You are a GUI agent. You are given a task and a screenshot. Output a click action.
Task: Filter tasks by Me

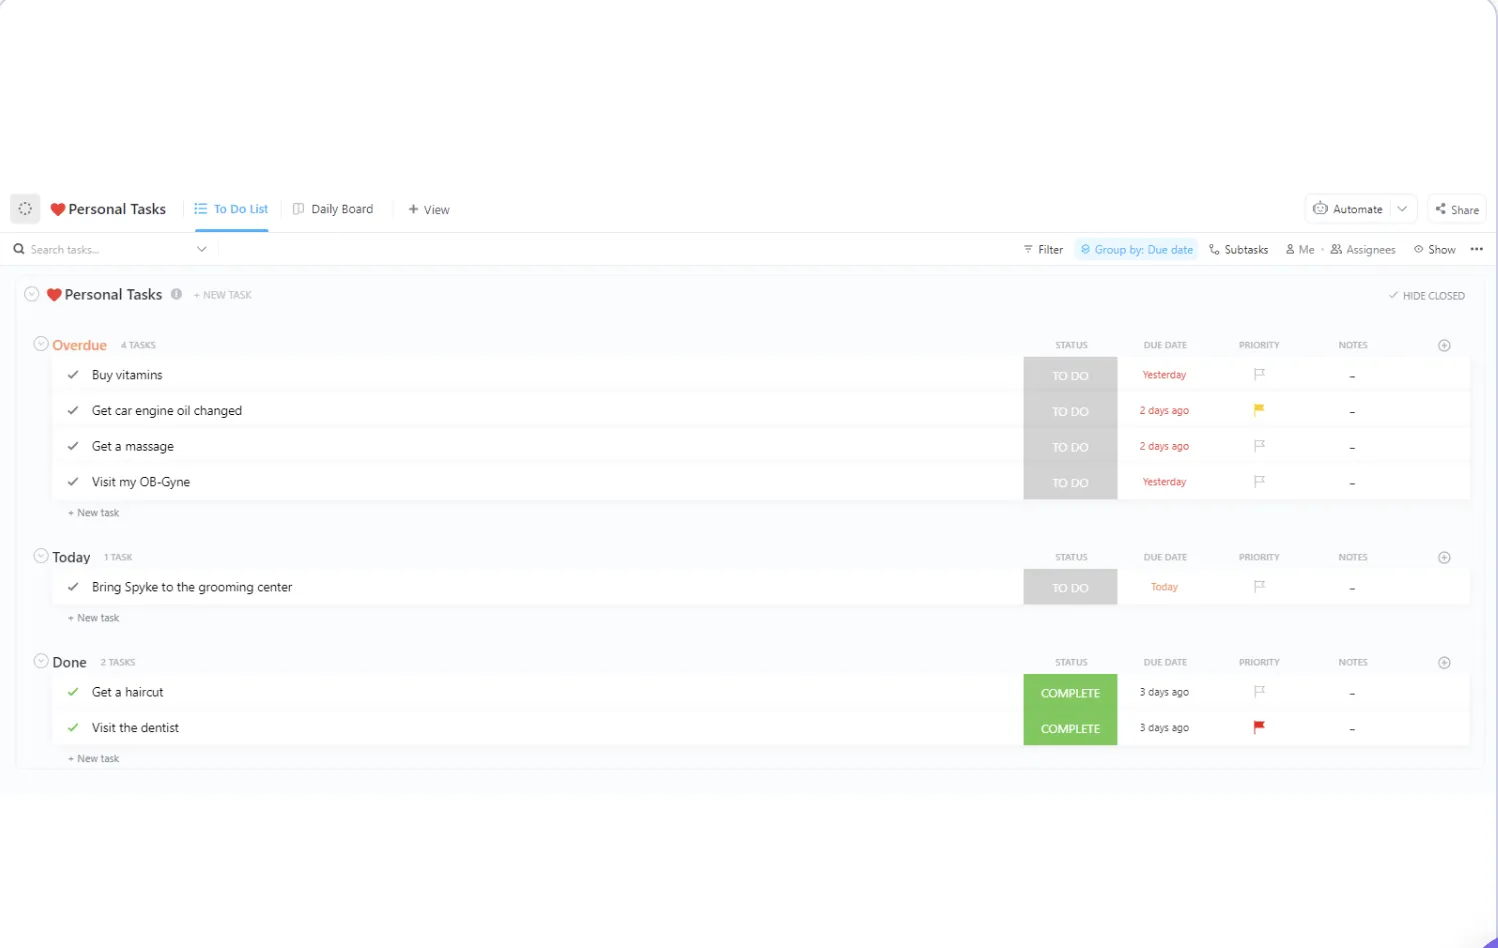[x=1300, y=249]
